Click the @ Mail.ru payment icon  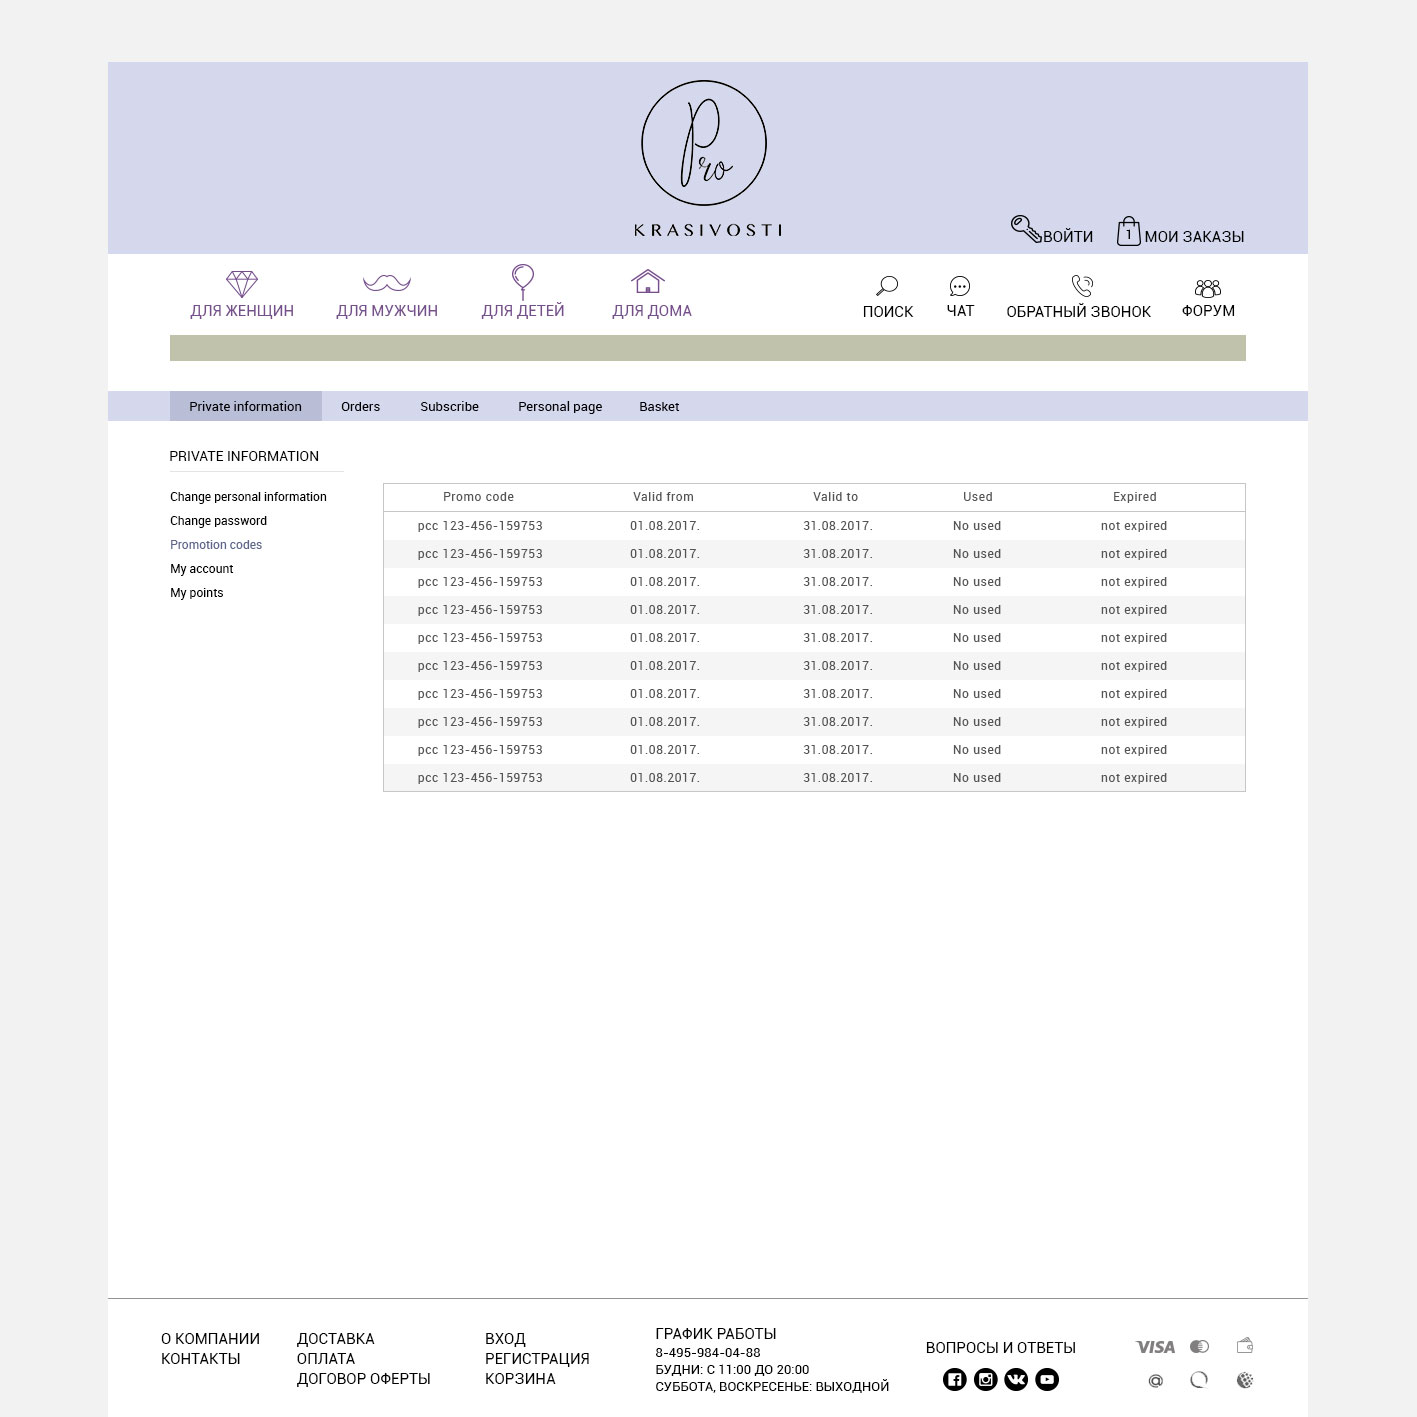pyautogui.click(x=1156, y=1381)
